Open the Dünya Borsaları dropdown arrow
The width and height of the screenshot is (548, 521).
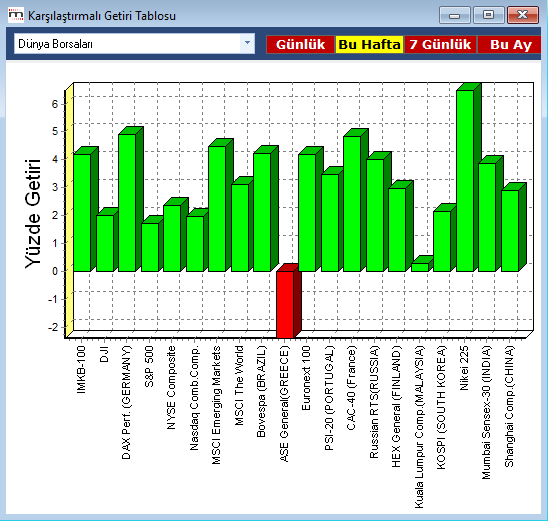click(x=247, y=43)
